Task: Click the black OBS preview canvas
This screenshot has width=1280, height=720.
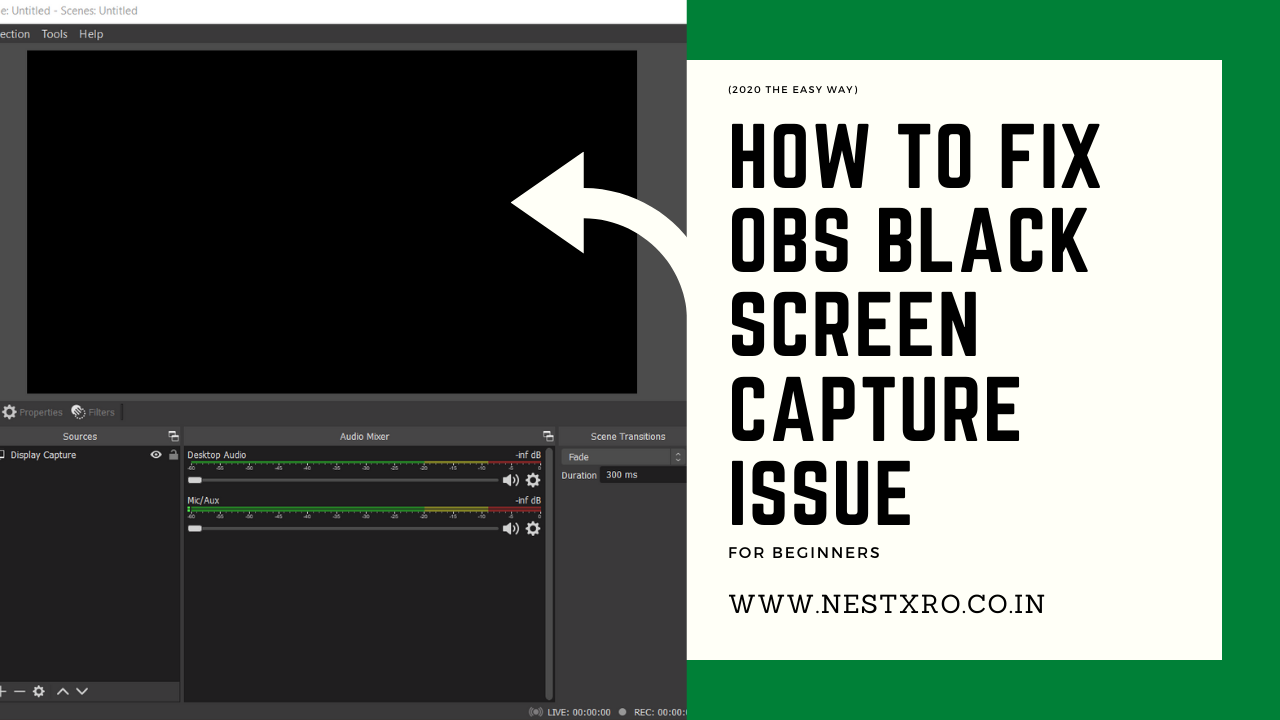Action: 332,222
